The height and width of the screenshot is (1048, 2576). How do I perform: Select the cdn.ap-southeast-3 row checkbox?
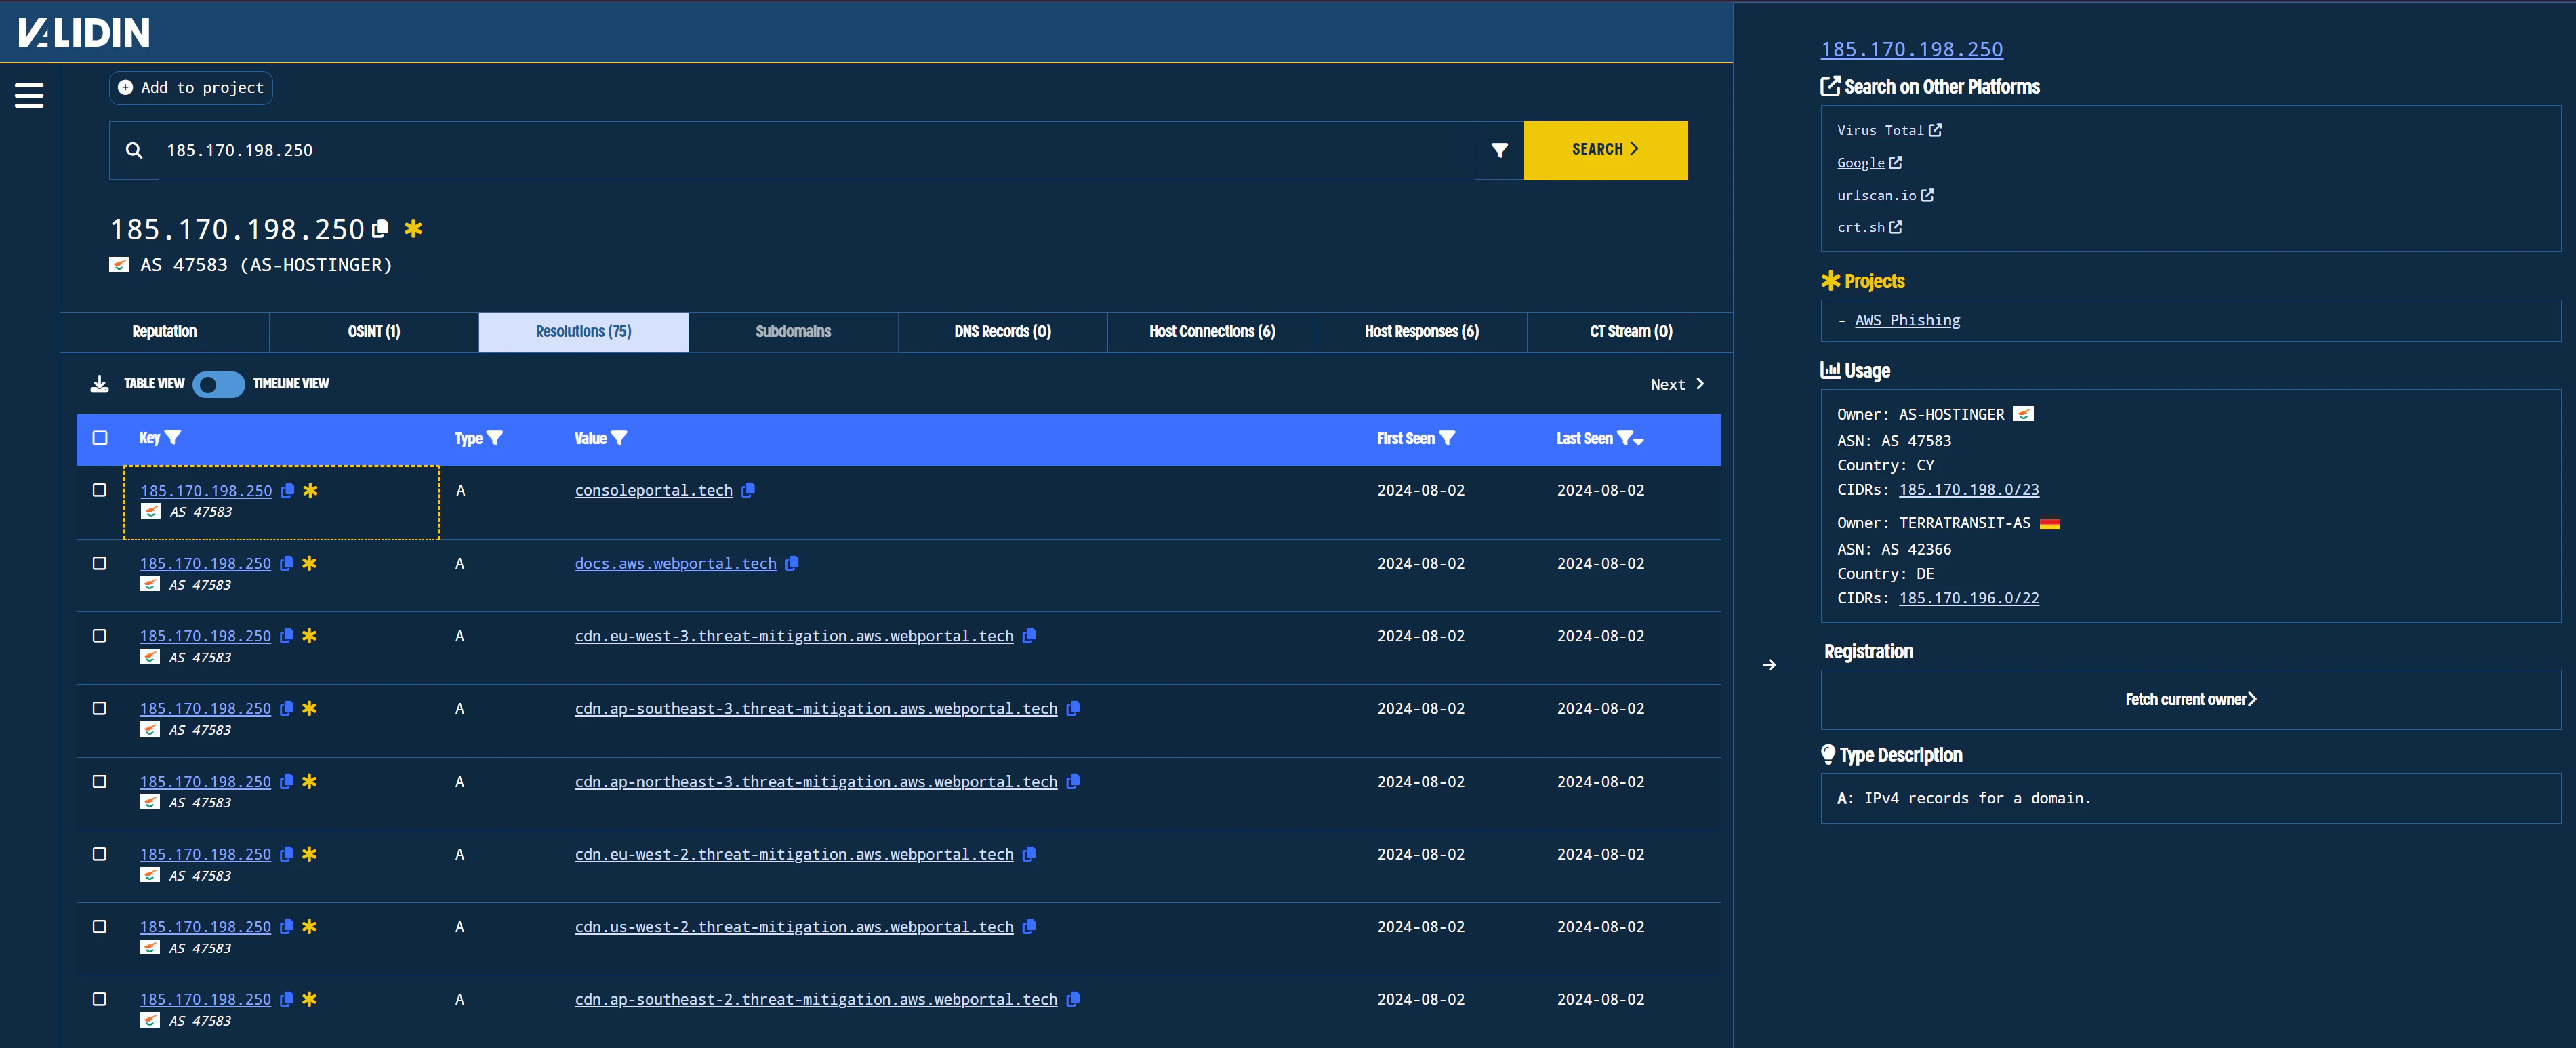click(x=99, y=708)
